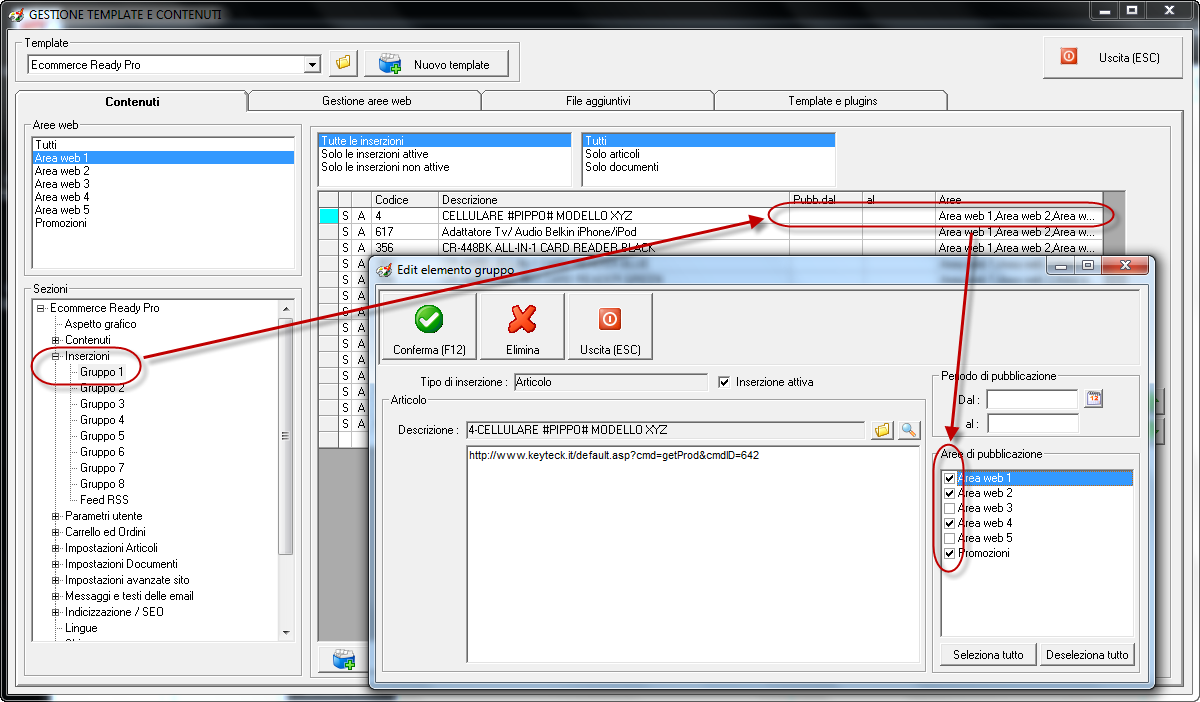Uncheck Area web 1 publication checkbox
Screen dimensions: 1200x702
[x=949, y=479]
